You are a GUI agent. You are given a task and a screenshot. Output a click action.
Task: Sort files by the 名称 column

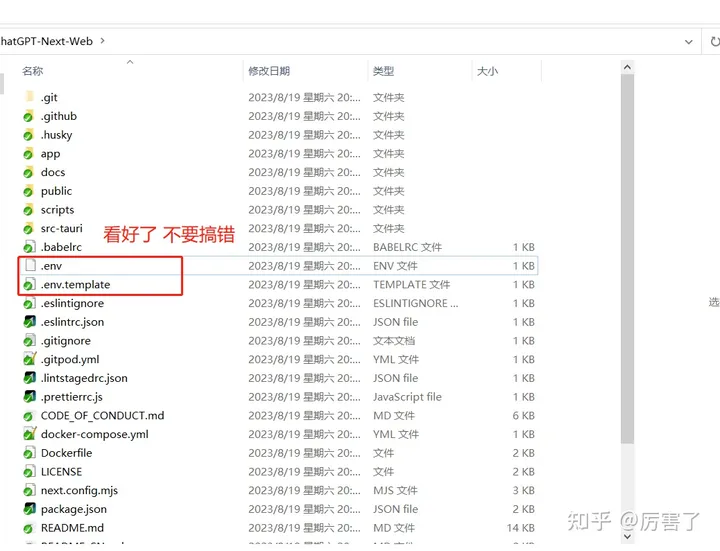coord(33,71)
